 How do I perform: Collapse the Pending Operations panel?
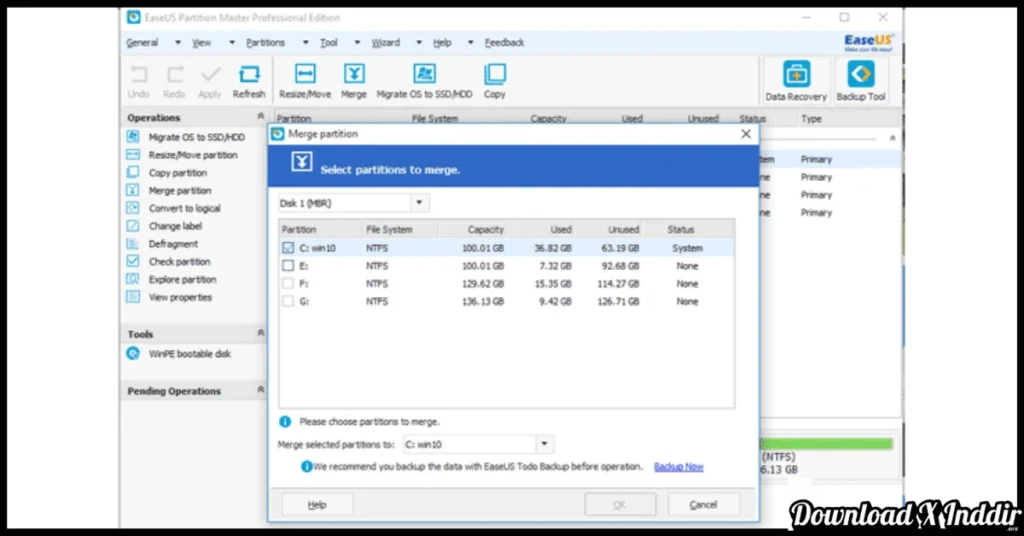(261, 390)
